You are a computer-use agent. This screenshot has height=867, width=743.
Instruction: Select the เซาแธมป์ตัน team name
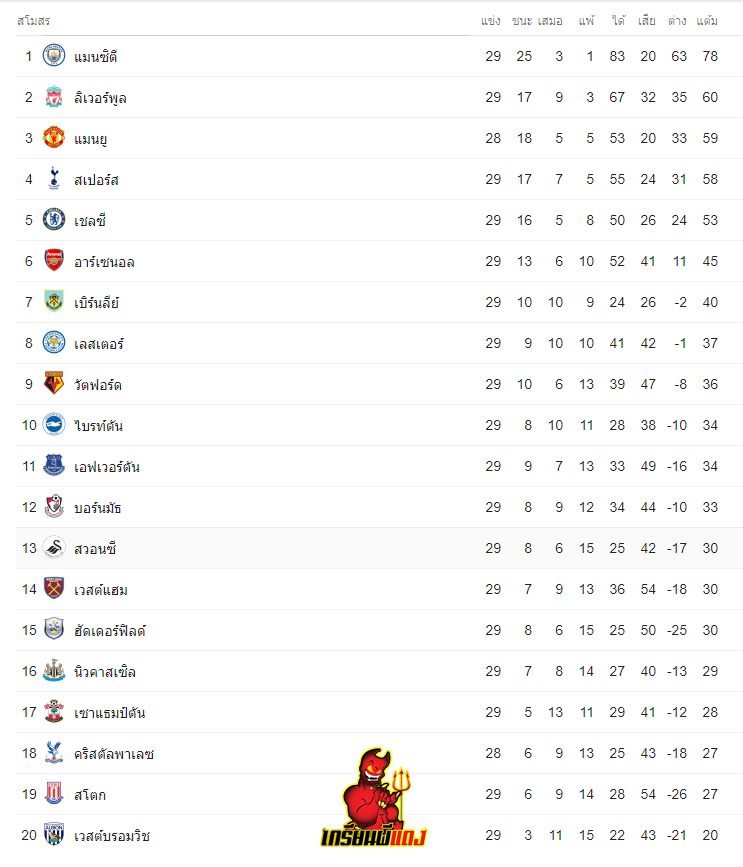pyautogui.click(x=109, y=713)
